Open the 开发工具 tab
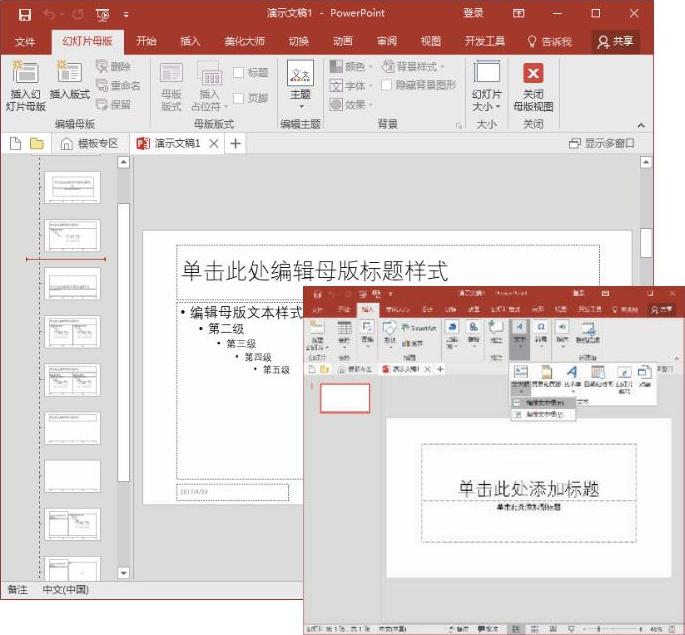Screen dimensions: 685x635 (484, 41)
